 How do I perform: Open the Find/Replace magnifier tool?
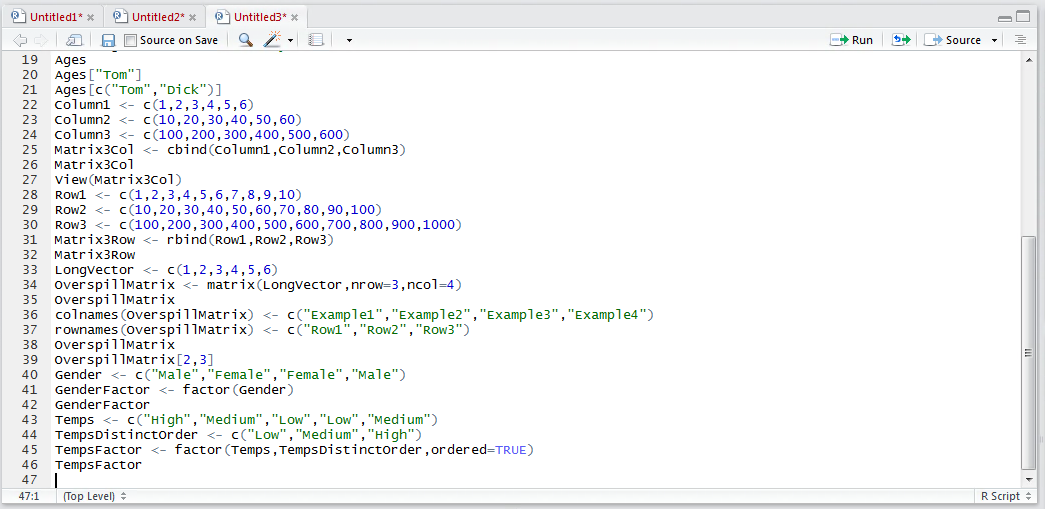coord(245,40)
